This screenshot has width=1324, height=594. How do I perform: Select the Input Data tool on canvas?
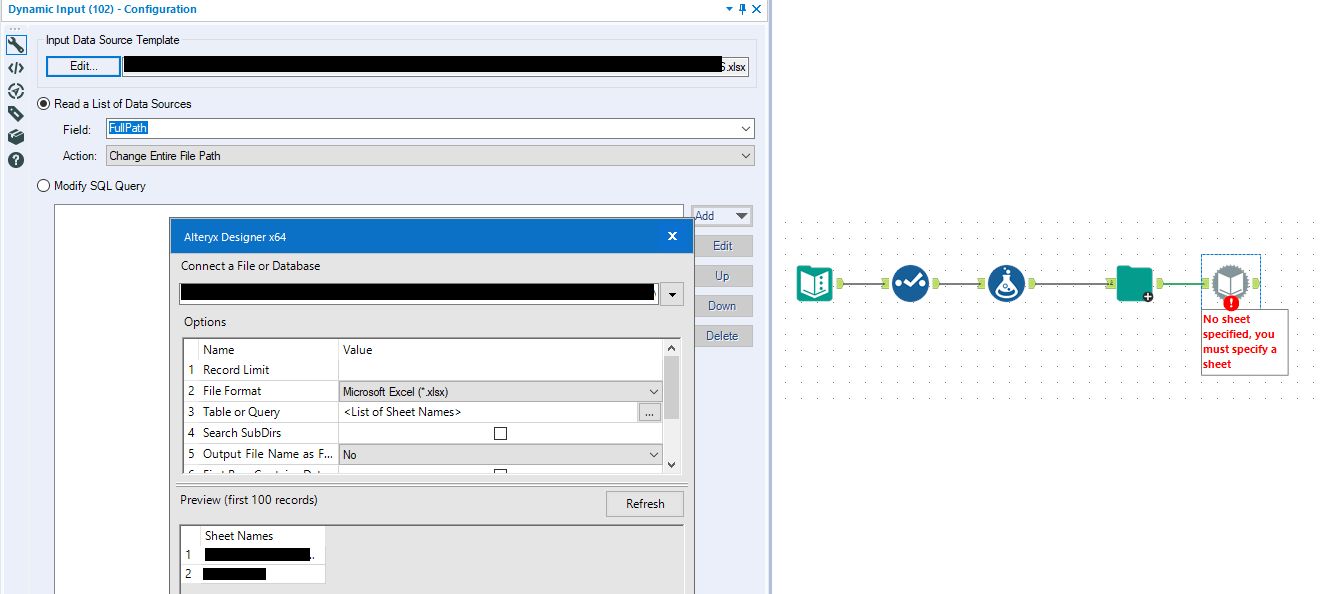click(815, 283)
